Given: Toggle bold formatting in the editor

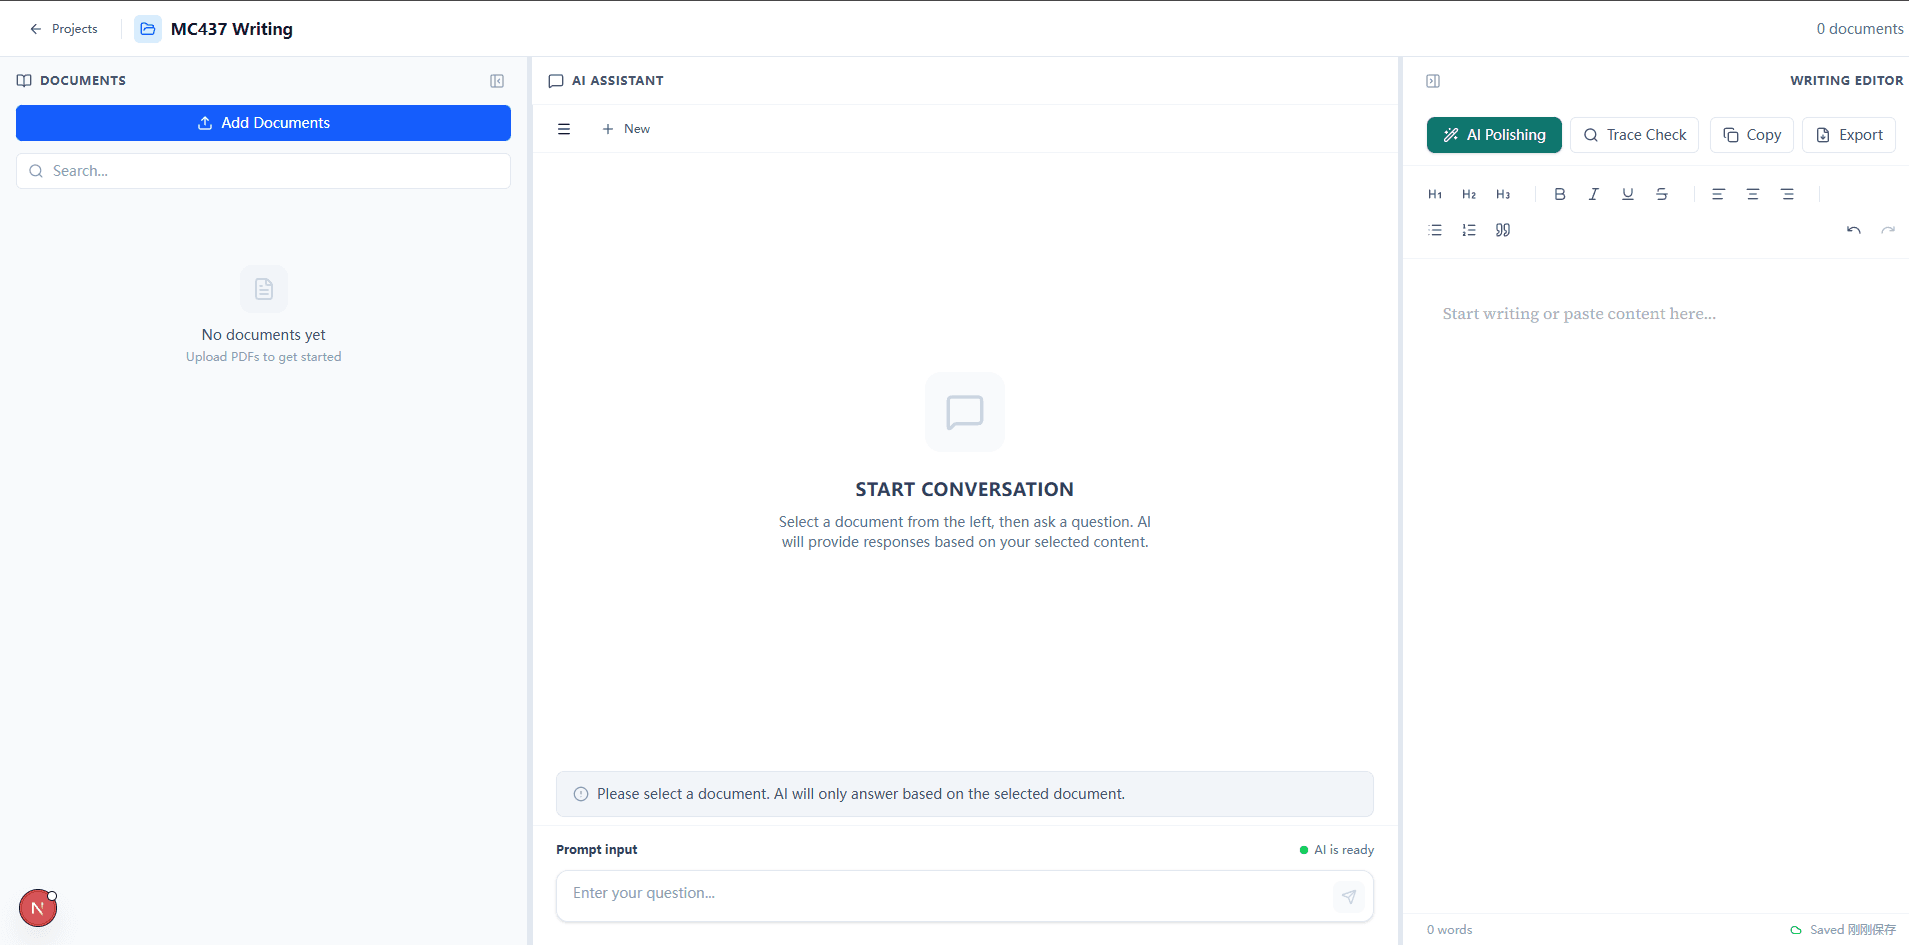Looking at the screenshot, I should pos(1559,194).
